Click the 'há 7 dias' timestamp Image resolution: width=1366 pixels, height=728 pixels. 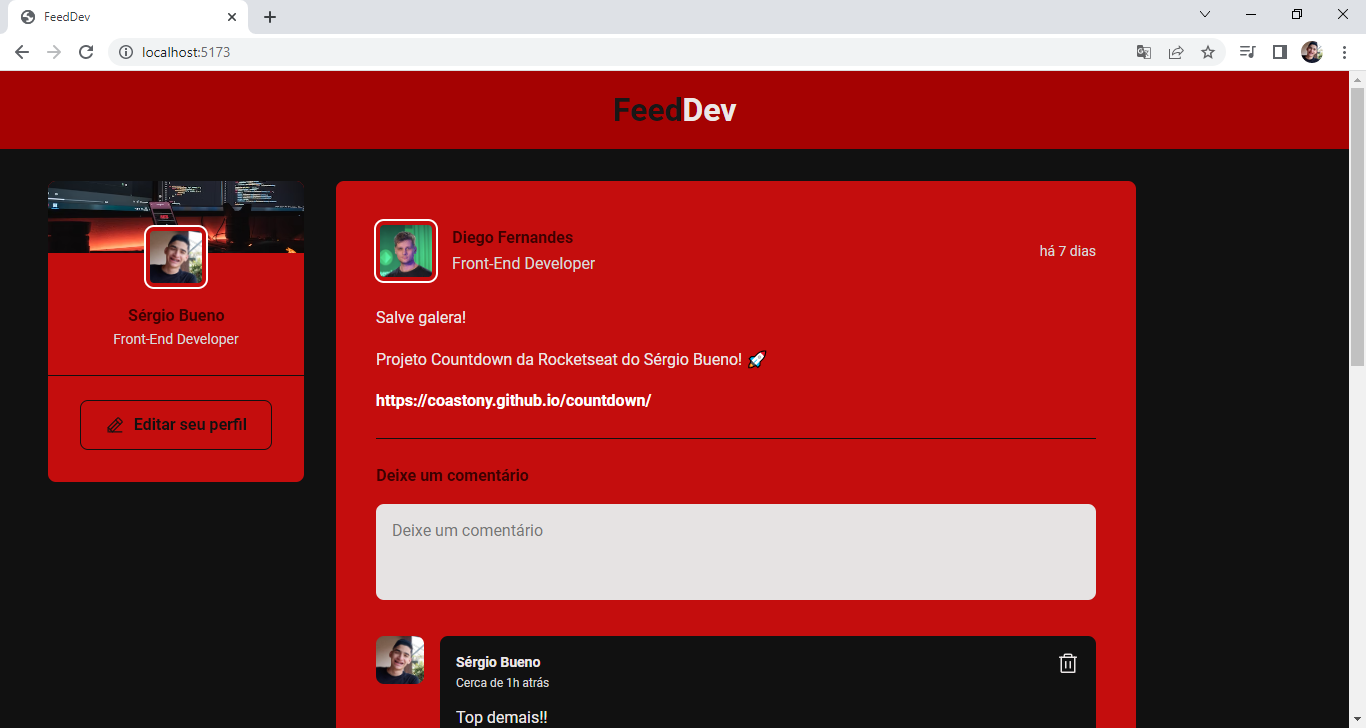pyautogui.click(x=1068, y=251)
